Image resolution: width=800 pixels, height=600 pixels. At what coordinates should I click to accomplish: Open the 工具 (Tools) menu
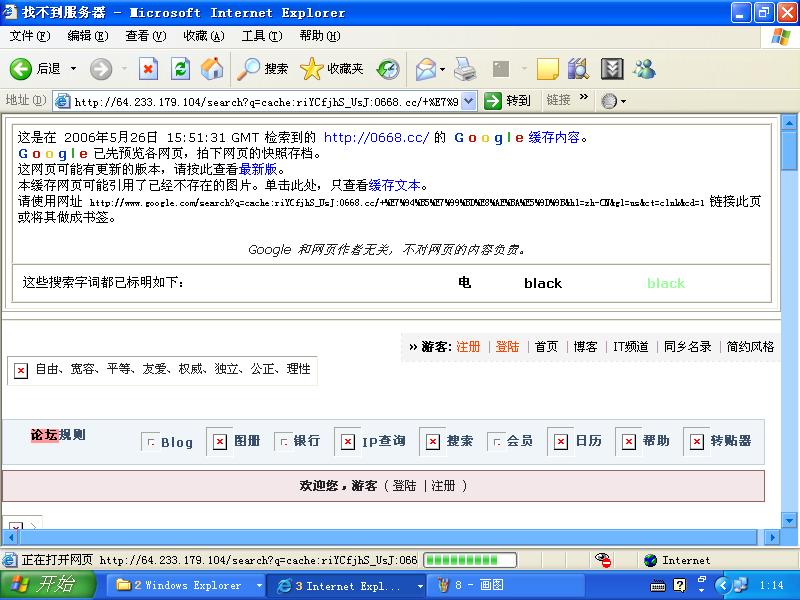coord(261,36)
